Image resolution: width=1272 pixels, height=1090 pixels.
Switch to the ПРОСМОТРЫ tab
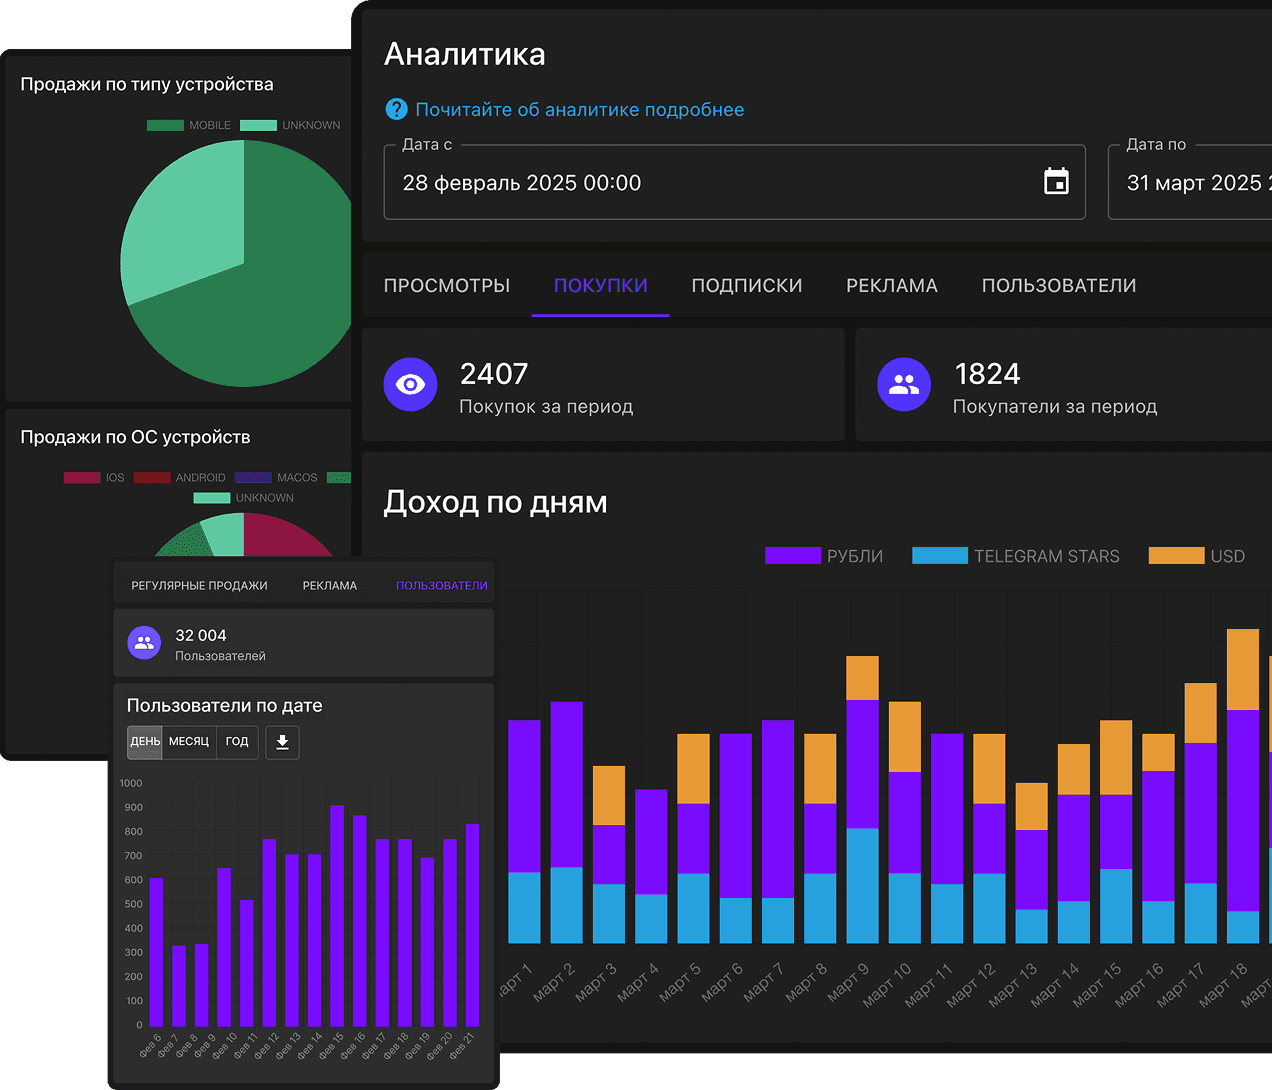(x=447, y=286)
